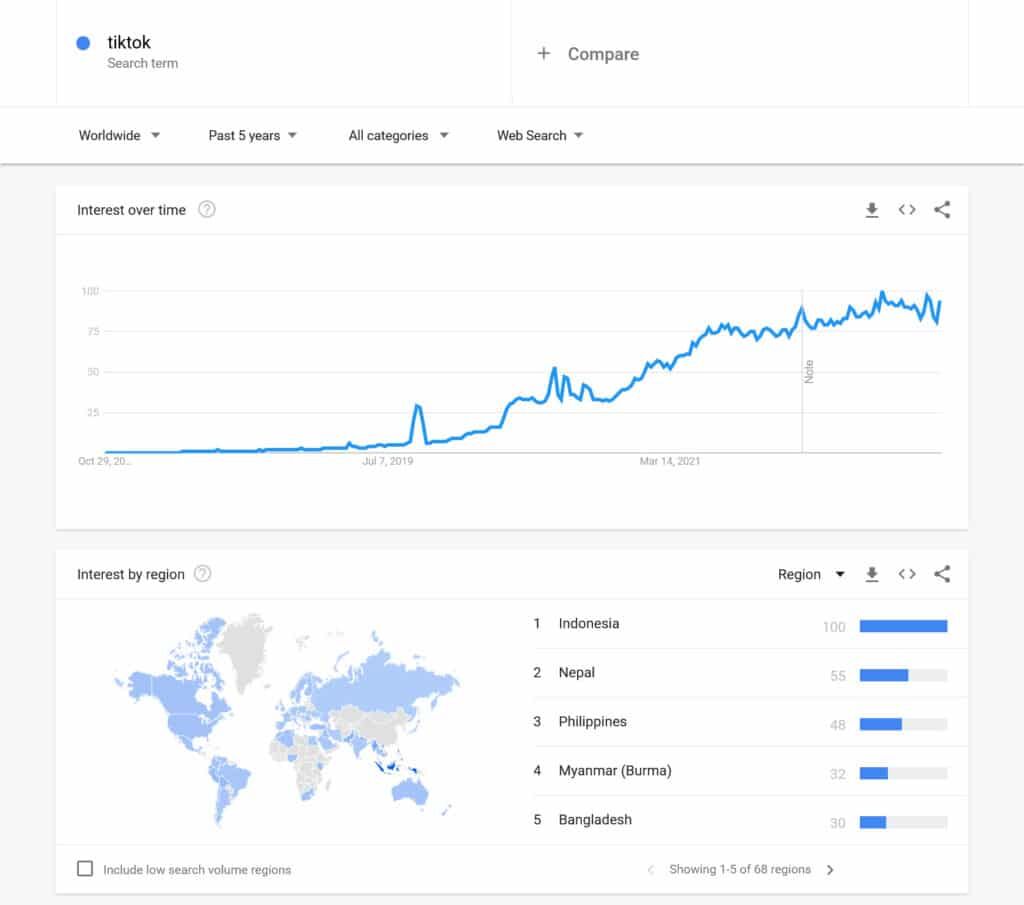Share the Interest over time chart

pyautogui.click(x=942, y=210)
